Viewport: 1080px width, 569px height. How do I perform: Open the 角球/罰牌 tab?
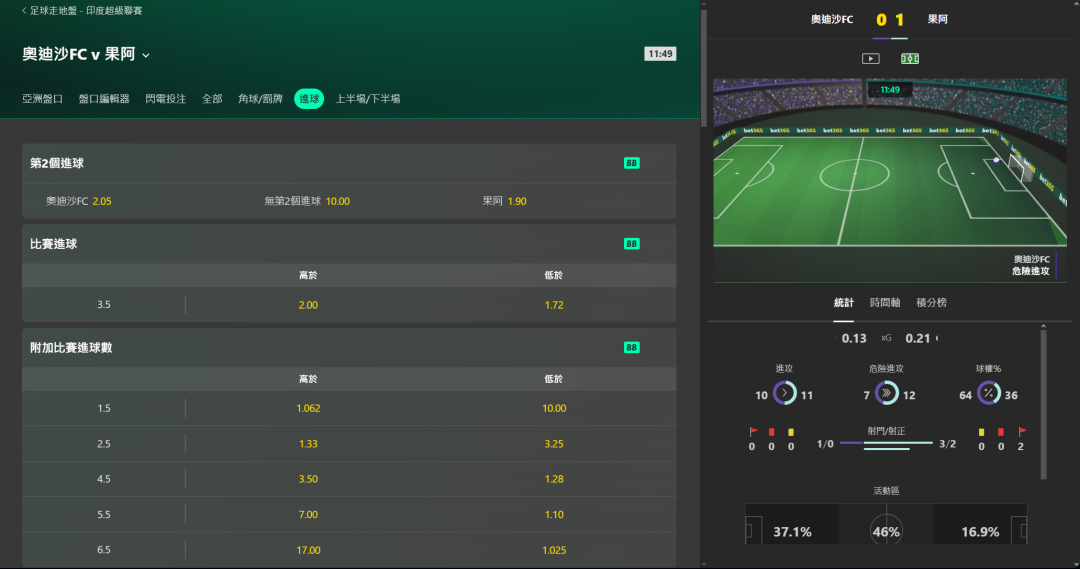click(260, 99)
